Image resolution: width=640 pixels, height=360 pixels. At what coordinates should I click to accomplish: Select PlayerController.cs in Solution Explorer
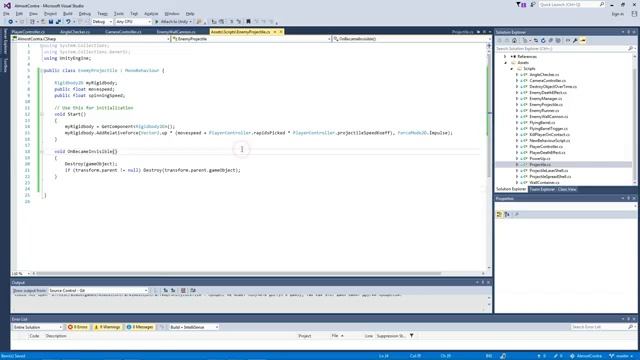tap(546, 147)
